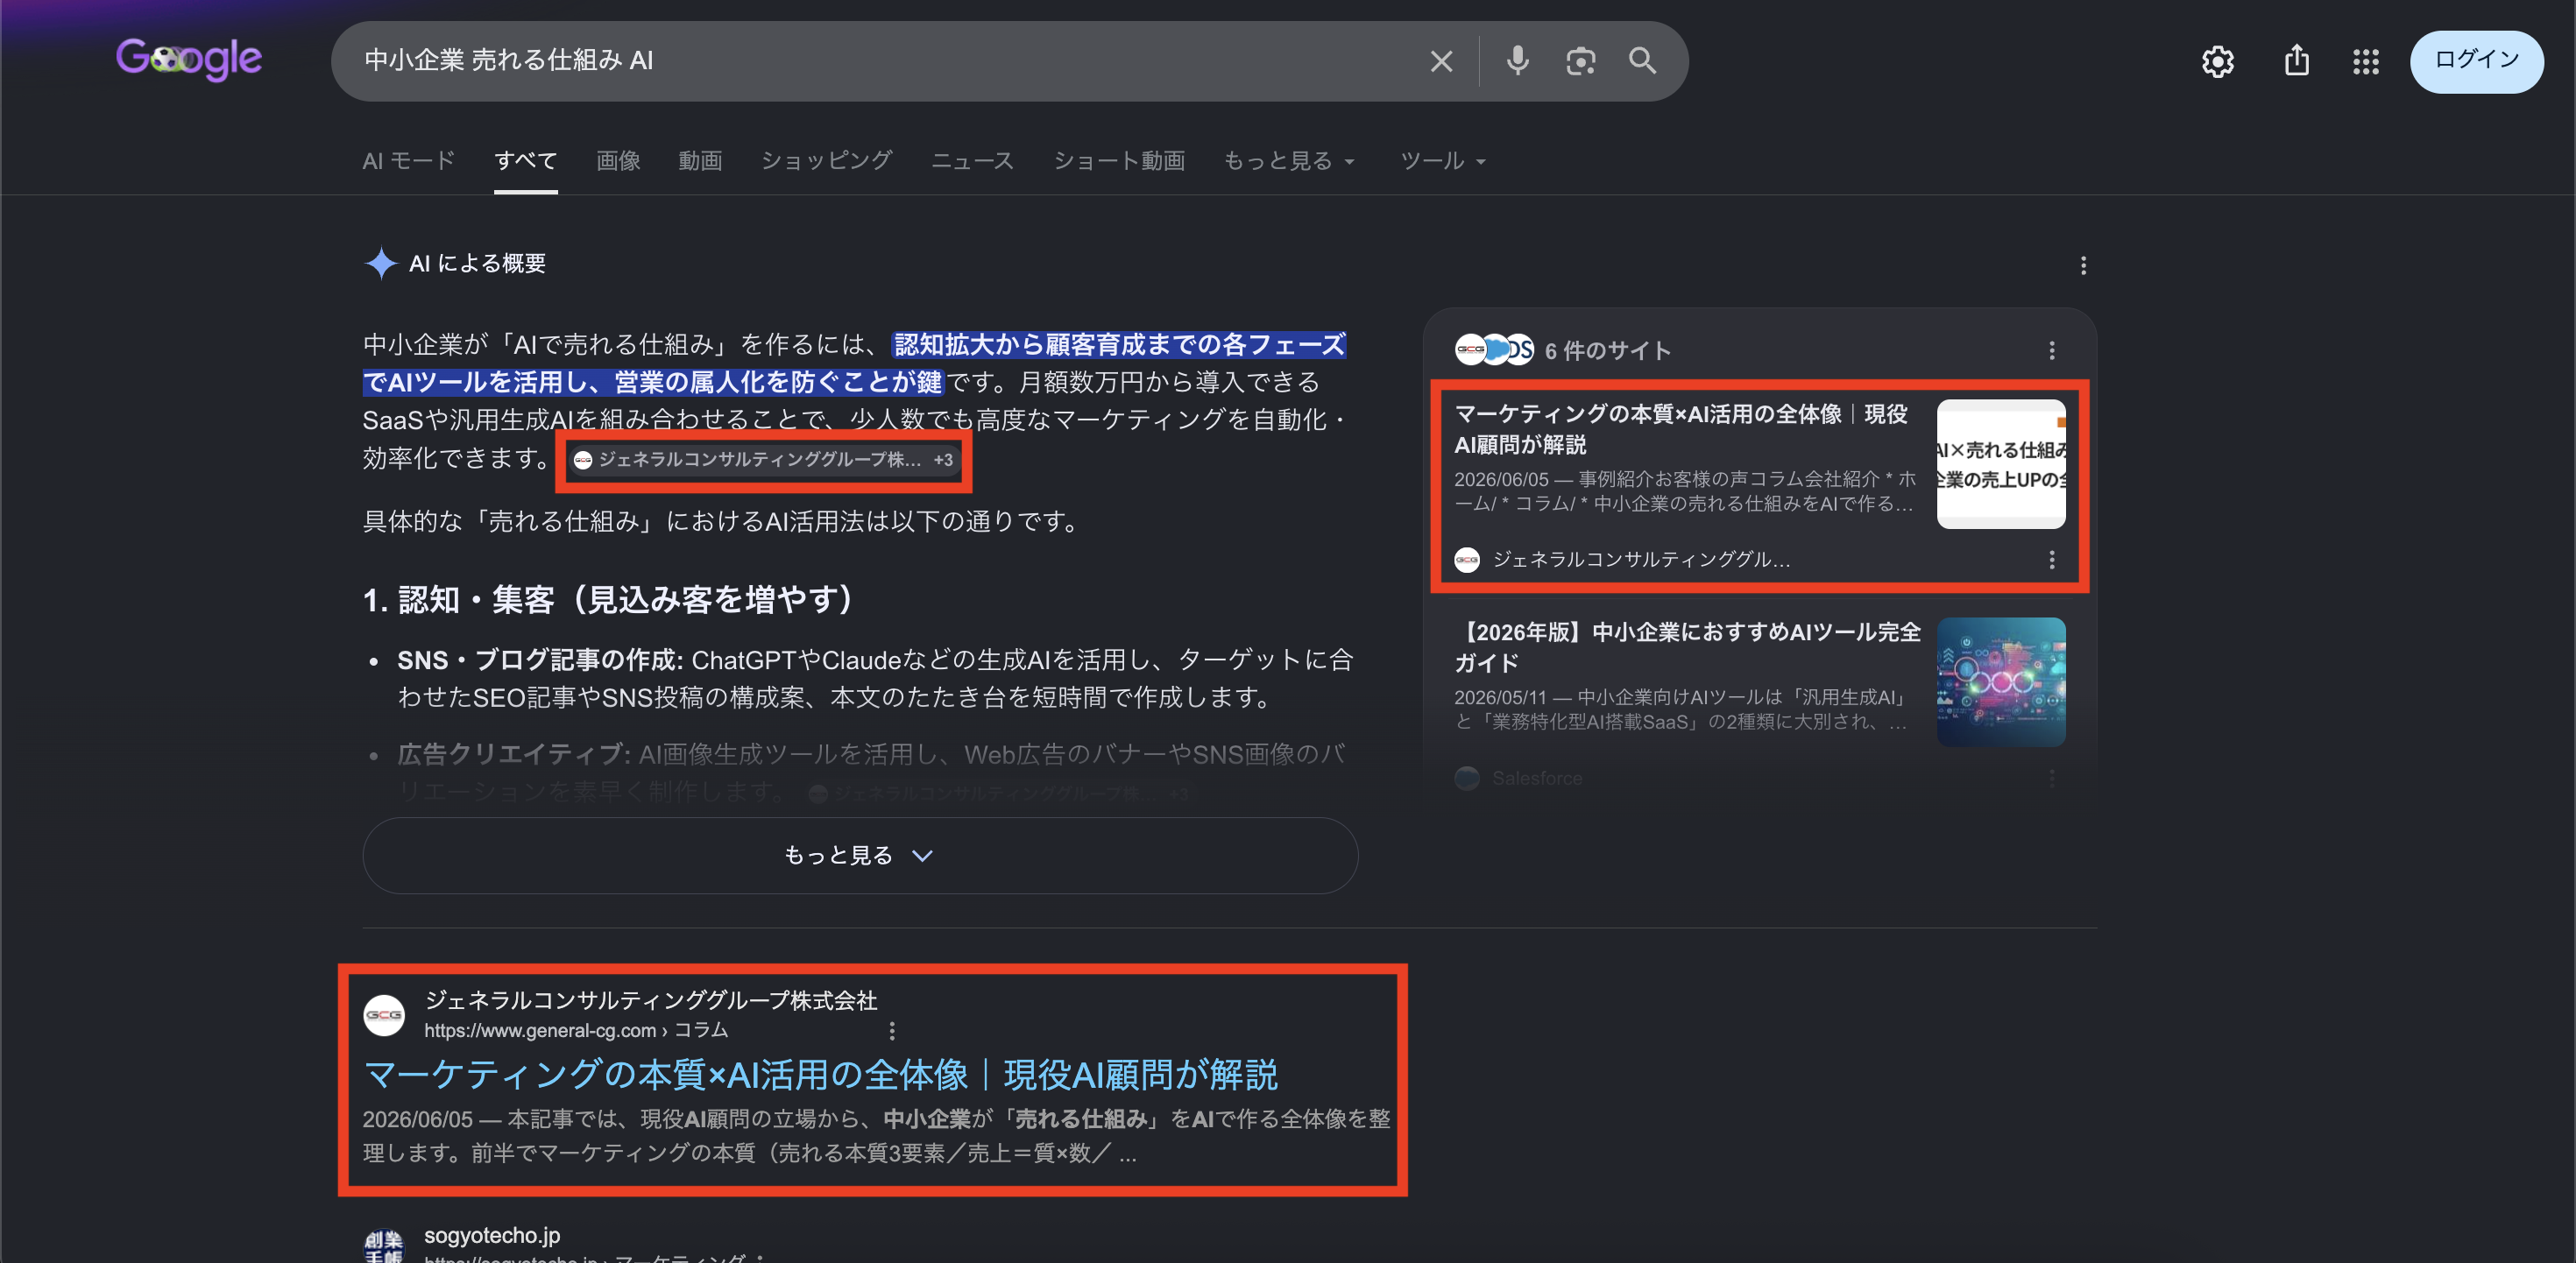Open result マーケティングの本質×AI活用の全体像｜現役AI顧問が解説
This screenshot has height=1263, width=2576.
click(x=820, y=1075)
